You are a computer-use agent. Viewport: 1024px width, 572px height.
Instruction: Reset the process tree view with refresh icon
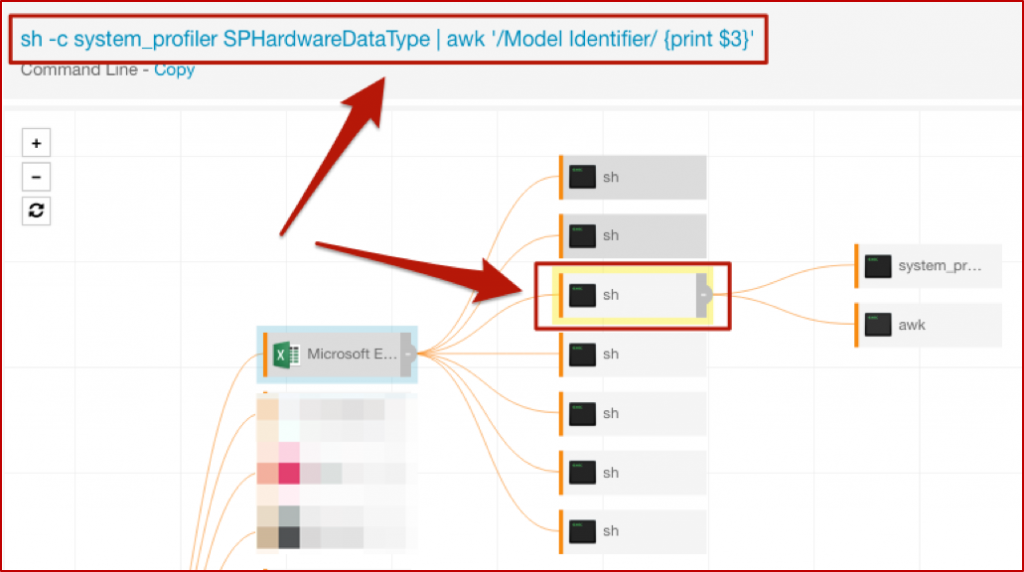pyautogui.click(x=36, y=211)
